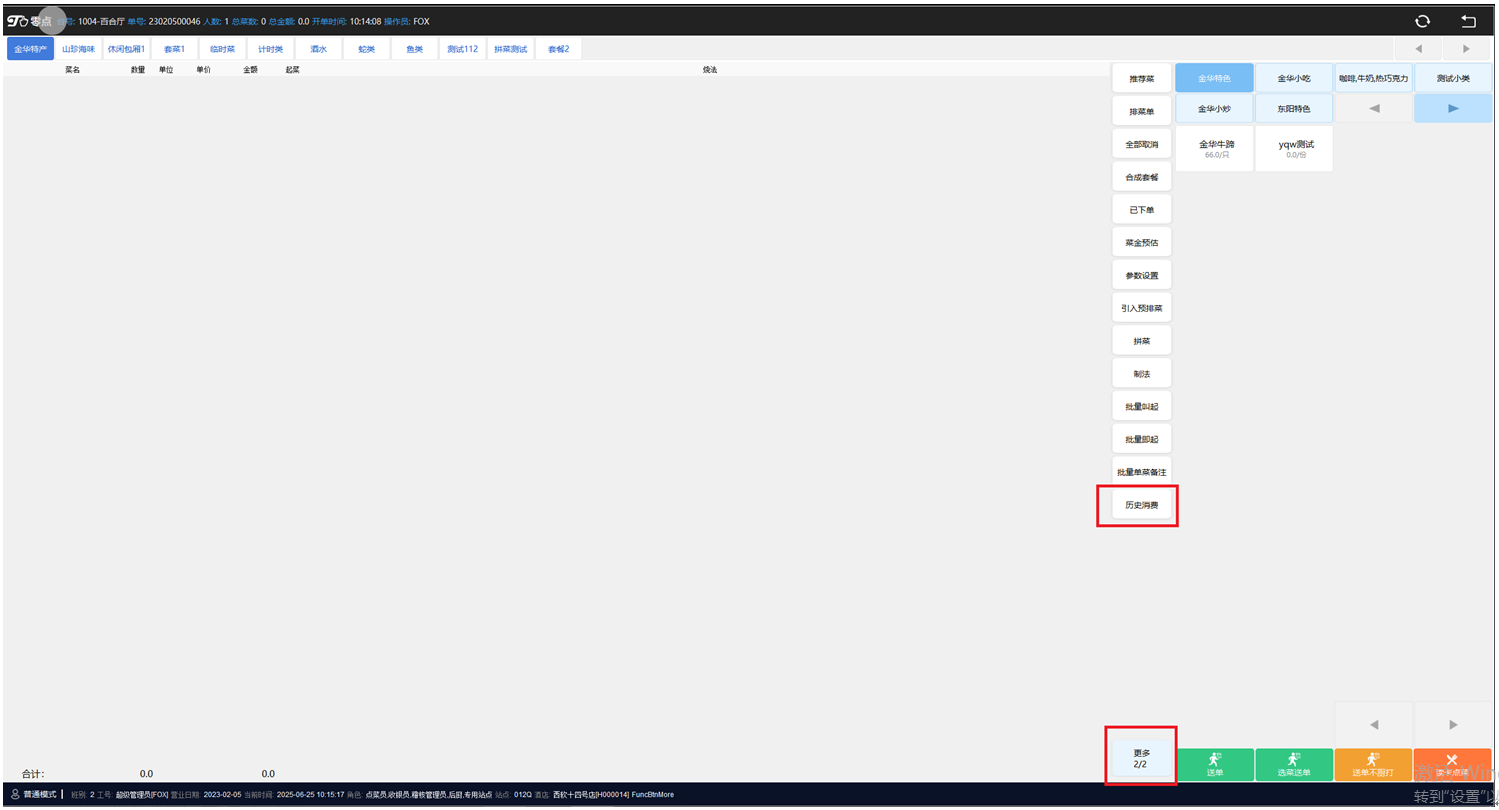Select the 咖啡,牛奶,热巧克力 sub-category
Viewport: 1499px width, 810px height.
click(x=1373, y=78)
